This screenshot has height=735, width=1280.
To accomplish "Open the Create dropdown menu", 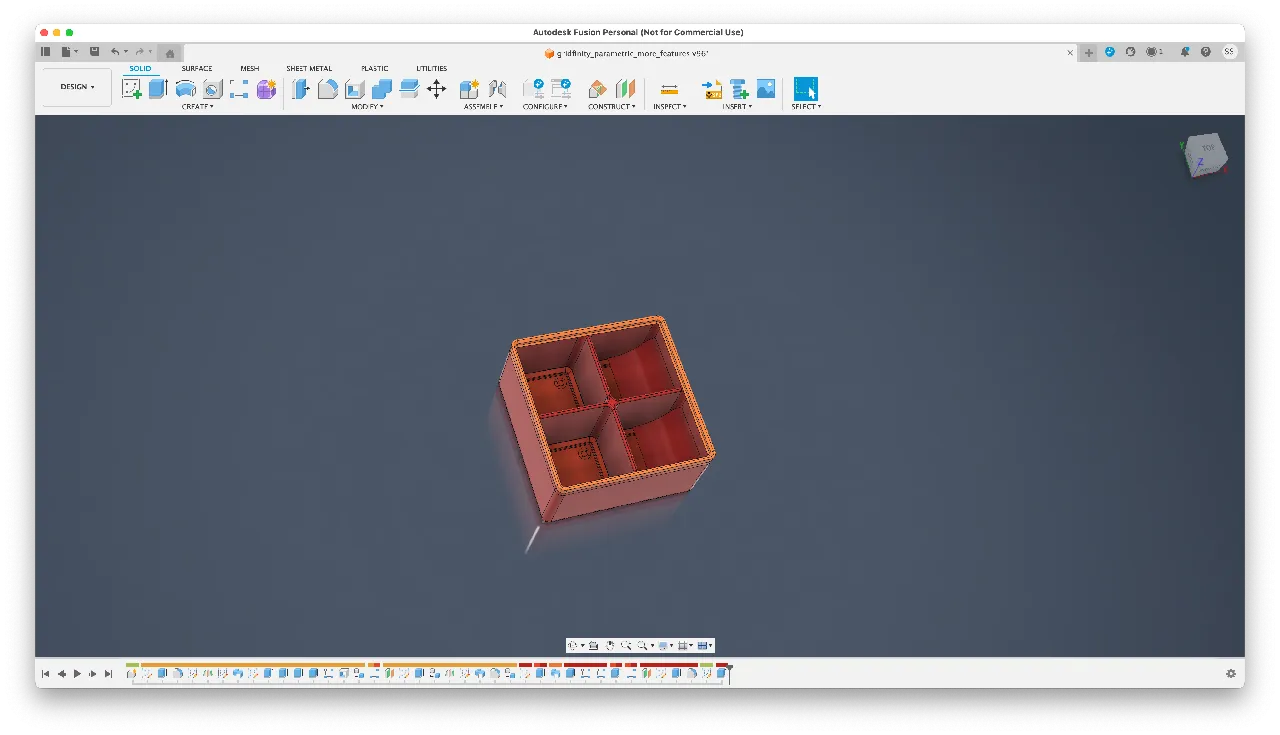I will [197, 106].
